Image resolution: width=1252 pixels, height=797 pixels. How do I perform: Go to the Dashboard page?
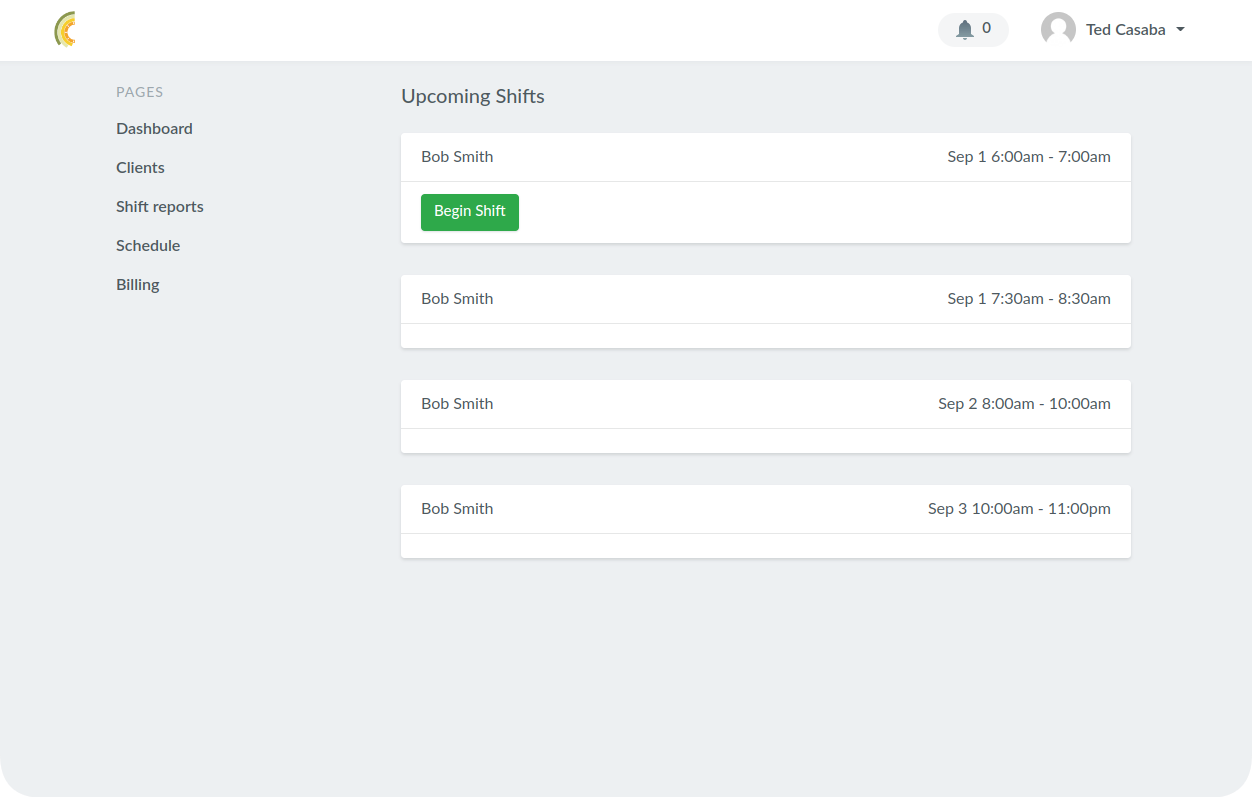[x=154, y=129]
